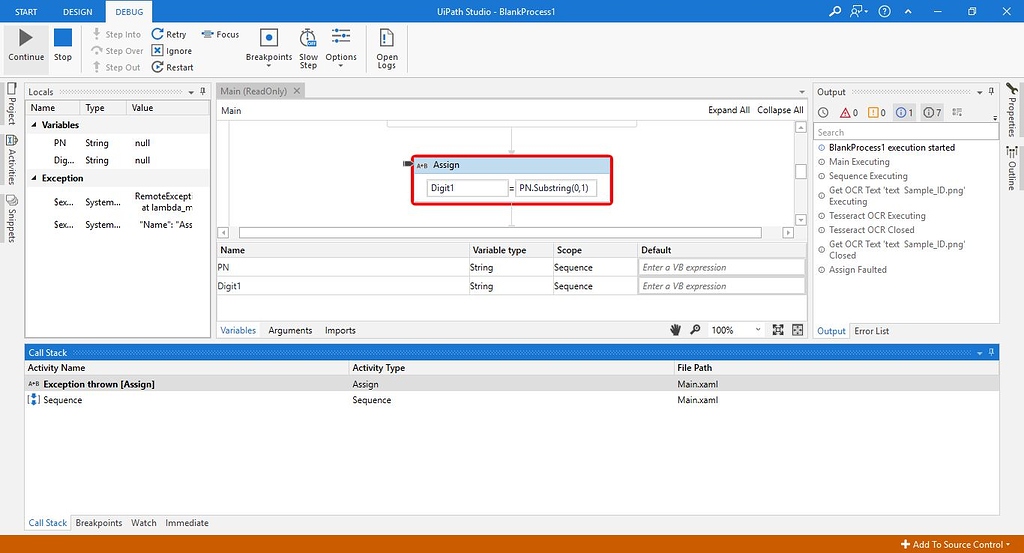1024x553 pixels.
Task: Open the Properties side panel
Action: [1012, 110]
